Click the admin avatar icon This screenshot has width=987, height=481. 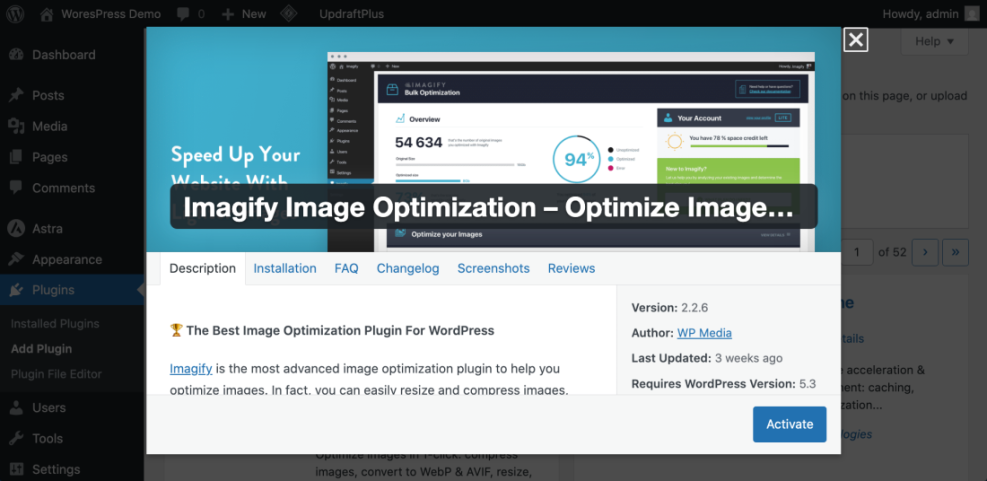(971, 14)
